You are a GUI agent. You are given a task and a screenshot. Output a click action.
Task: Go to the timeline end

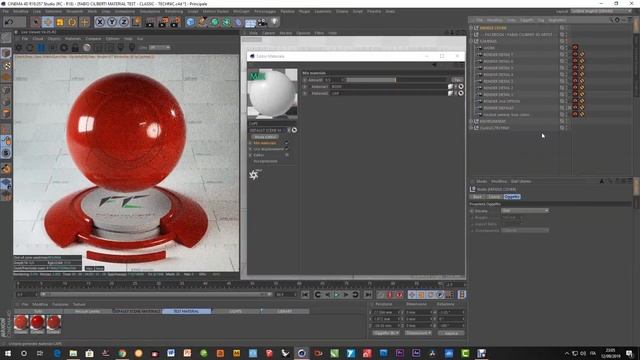click(x=368, y=295)
